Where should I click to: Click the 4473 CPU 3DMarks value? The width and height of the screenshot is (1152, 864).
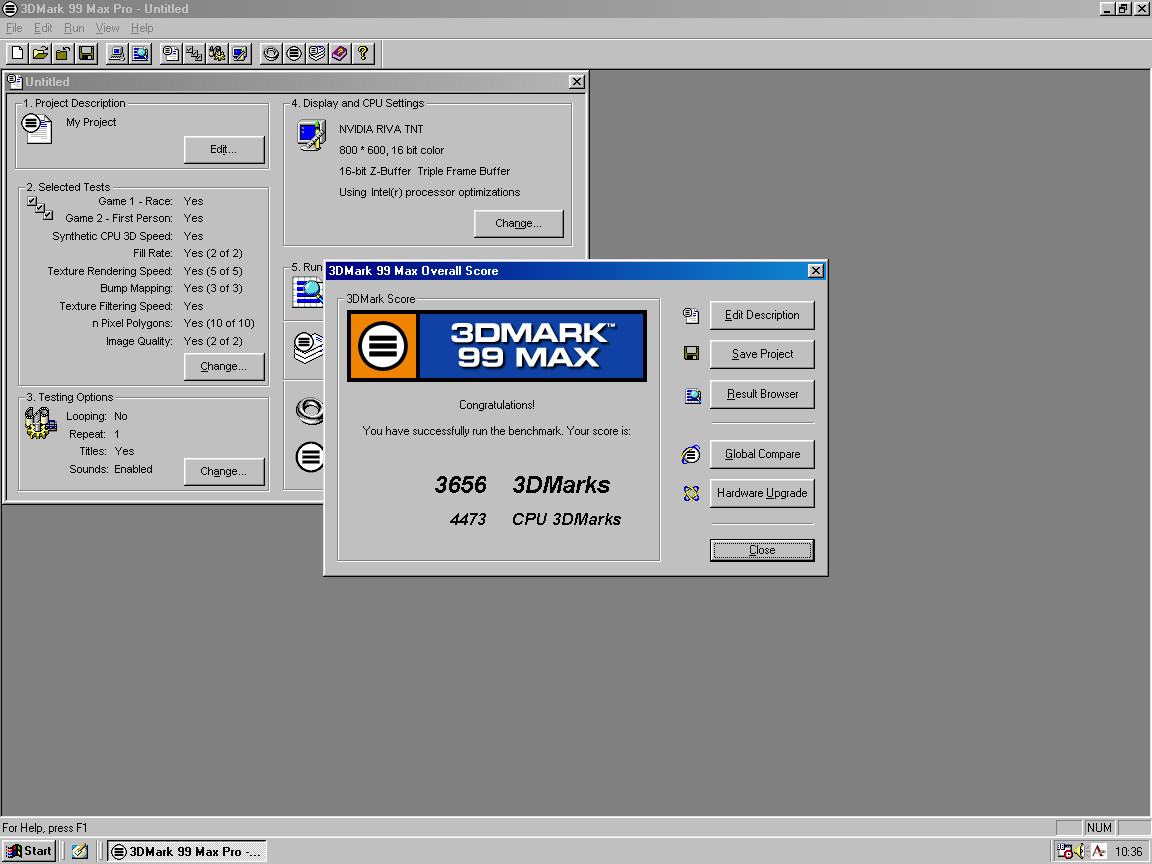[467, 519]
